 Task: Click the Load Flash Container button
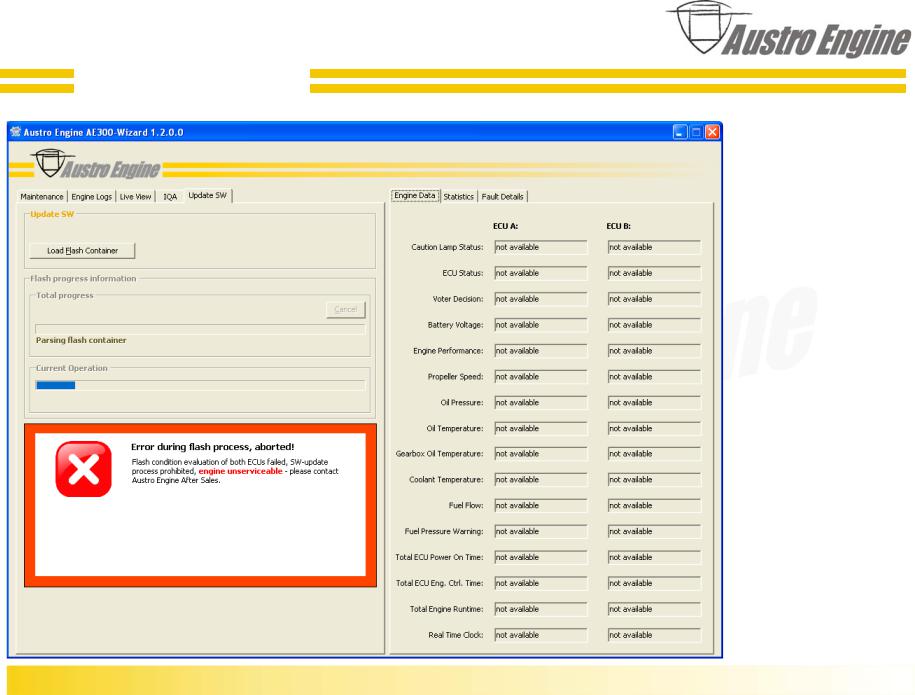click(82, 250)
